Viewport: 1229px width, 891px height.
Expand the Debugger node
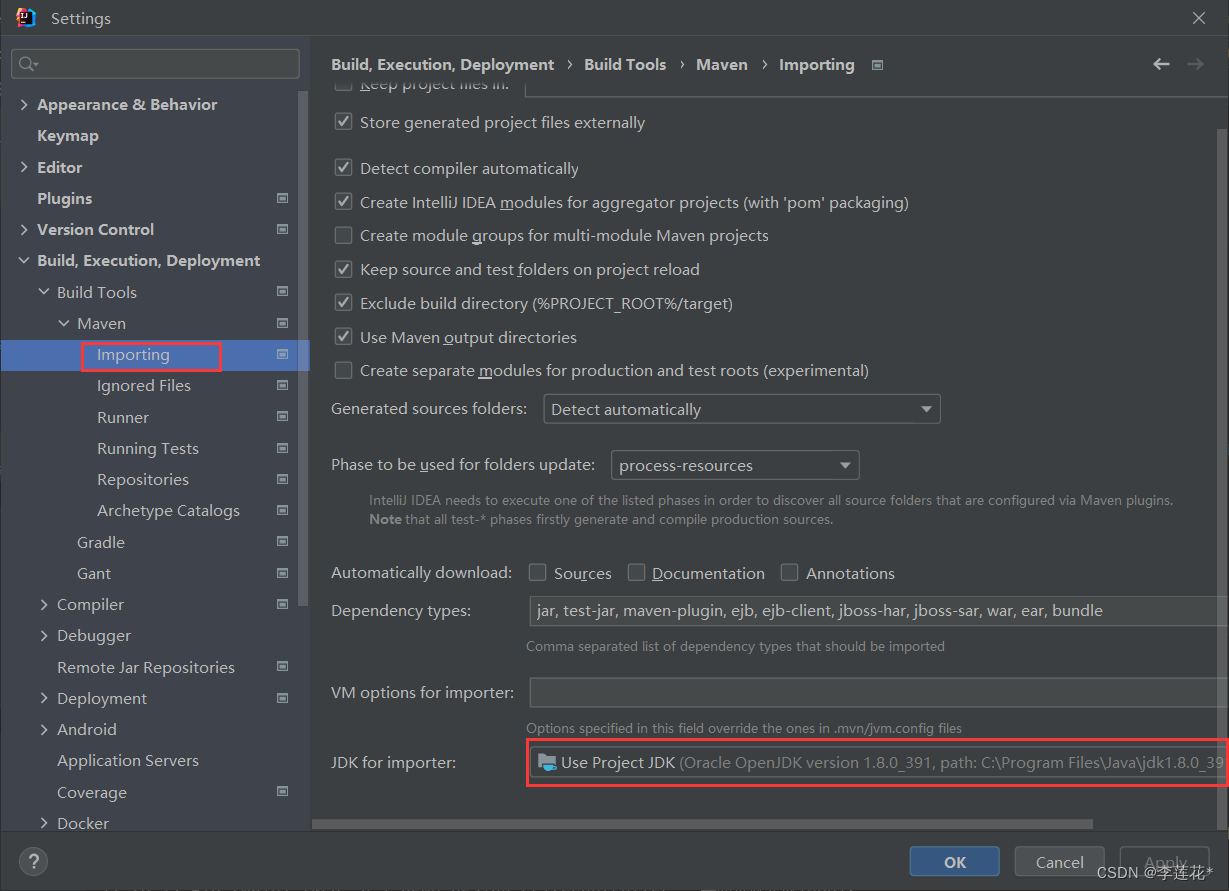[44, 635]
